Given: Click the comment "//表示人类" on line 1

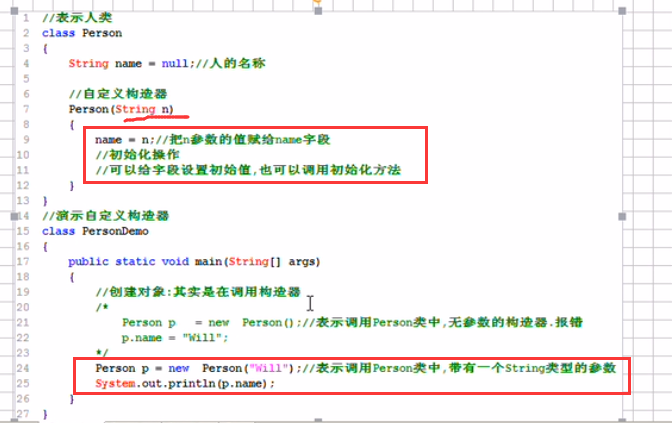Looking at the screenshot, I should coord(77,18).
